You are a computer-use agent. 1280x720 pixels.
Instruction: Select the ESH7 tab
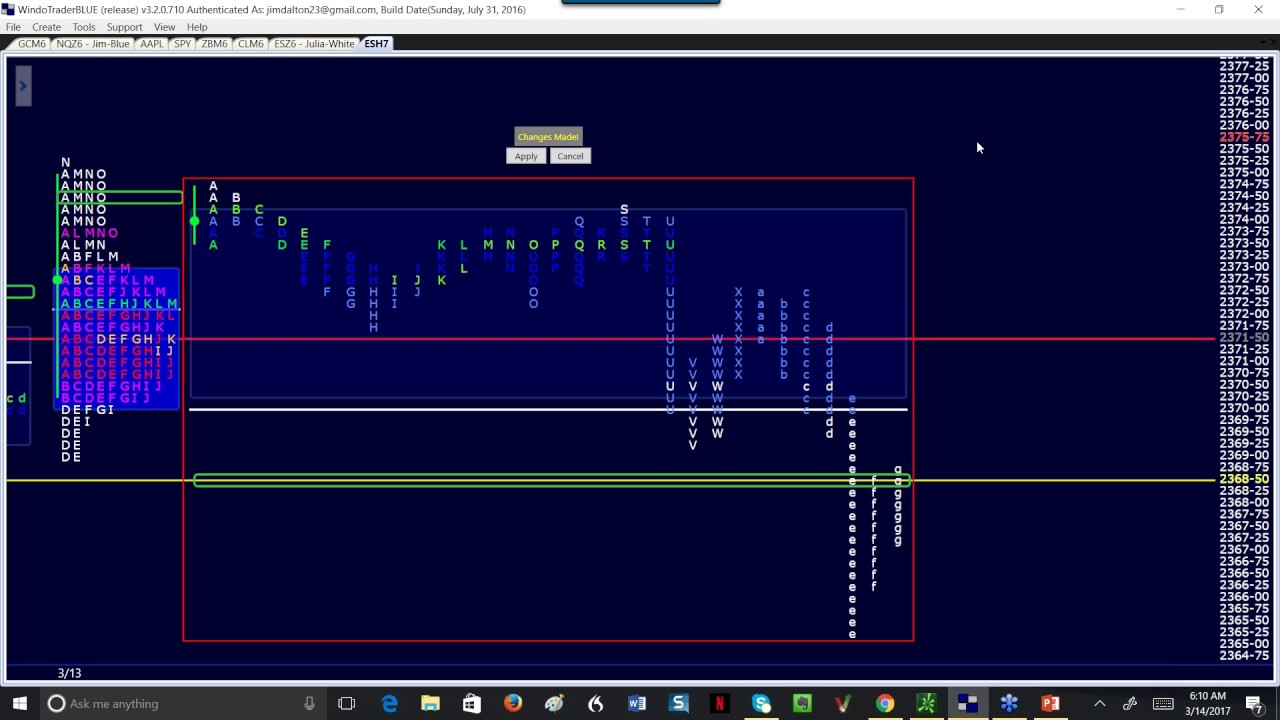(376, 44)
